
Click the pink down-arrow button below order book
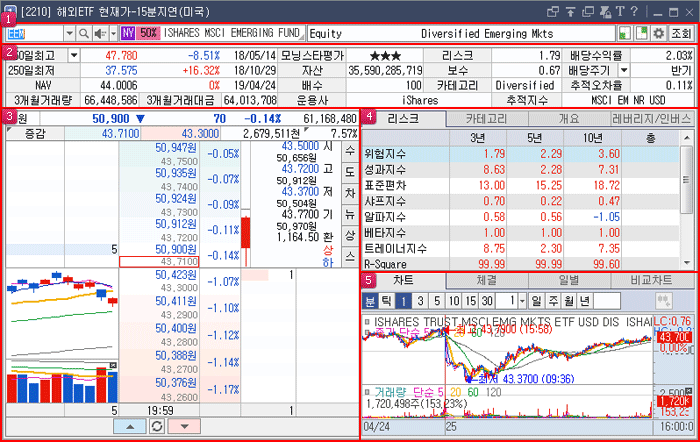[184, 426]
